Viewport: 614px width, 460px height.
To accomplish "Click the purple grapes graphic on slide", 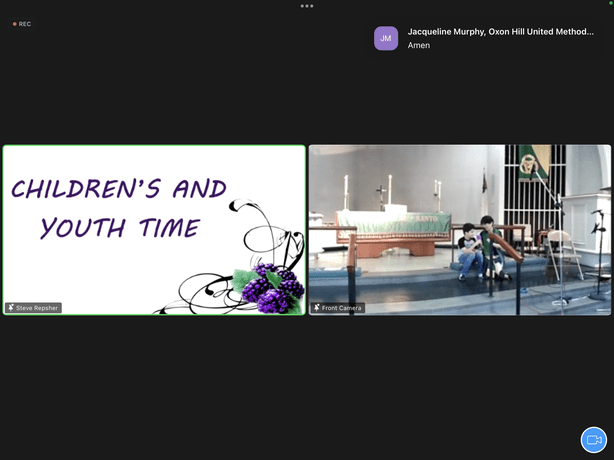I will click(268, 287).
